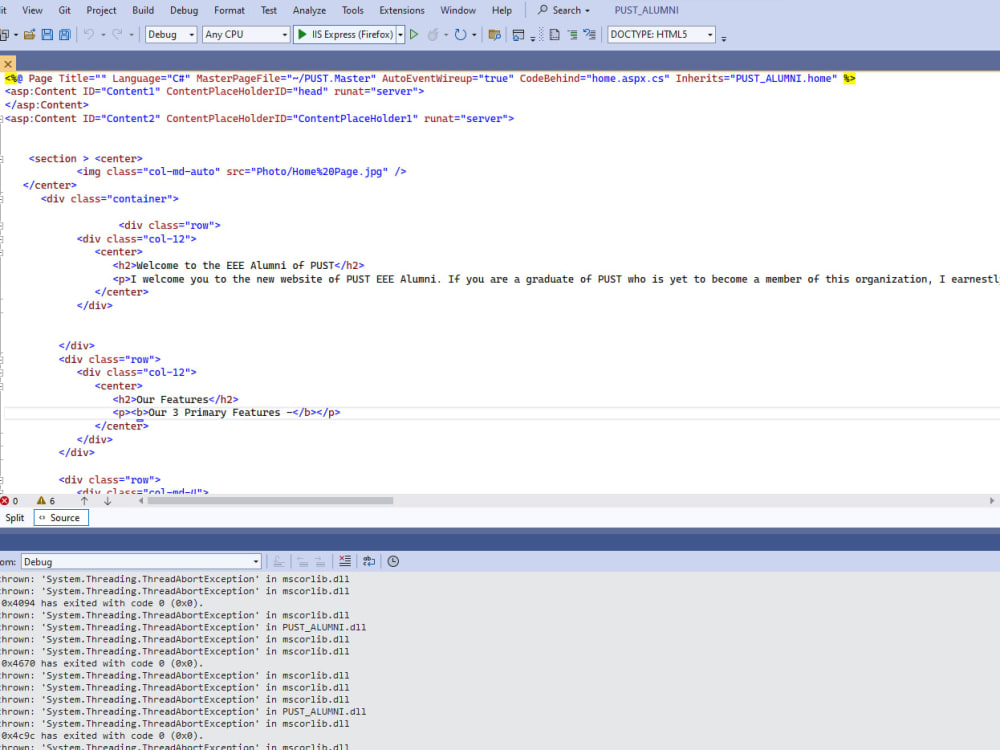The height and width of the screenshot is (750, 1000).
Task: Click 'Our 3 Primary Features' code line
Action: coord(226,413)
